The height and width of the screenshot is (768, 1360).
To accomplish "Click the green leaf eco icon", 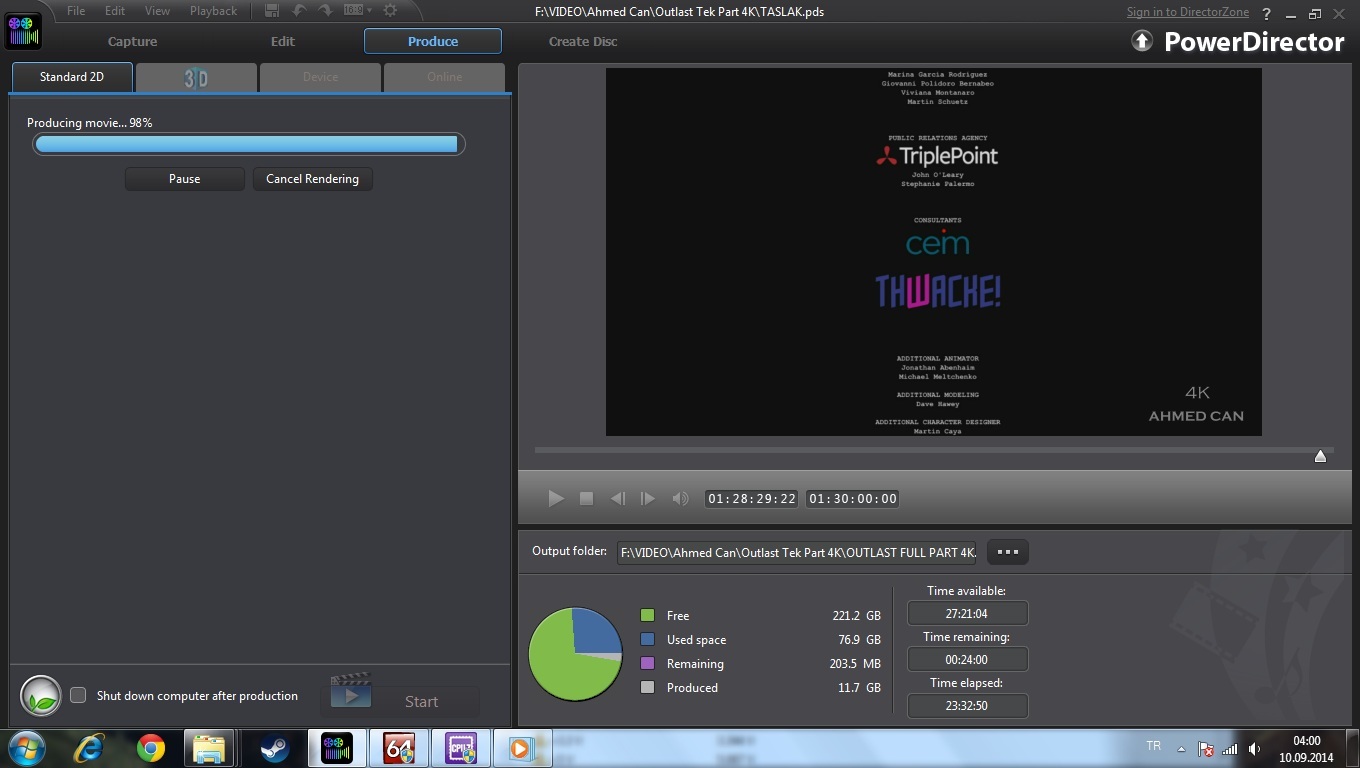I will (x=41, y=696).
